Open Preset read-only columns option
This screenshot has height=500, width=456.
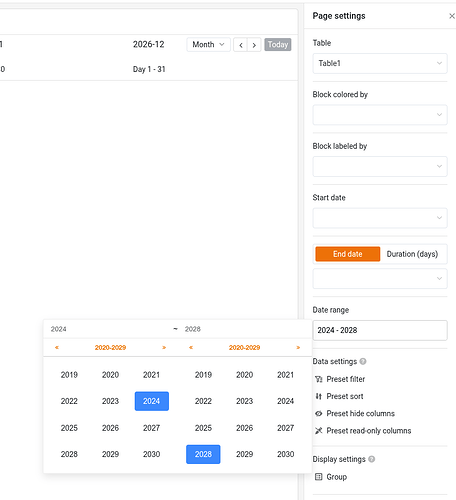(363, 431)
